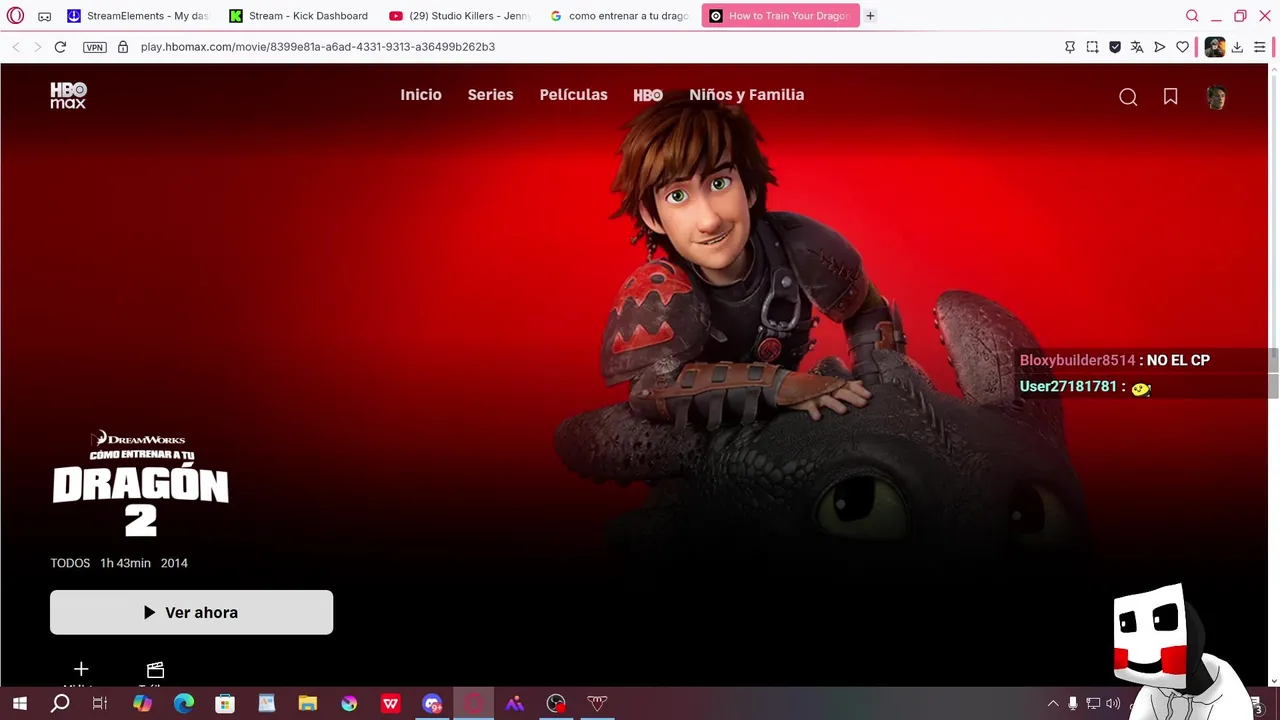
Task: Open File Explorer from the taskbar
Action: pyautogui.click(x=307, y=704)
